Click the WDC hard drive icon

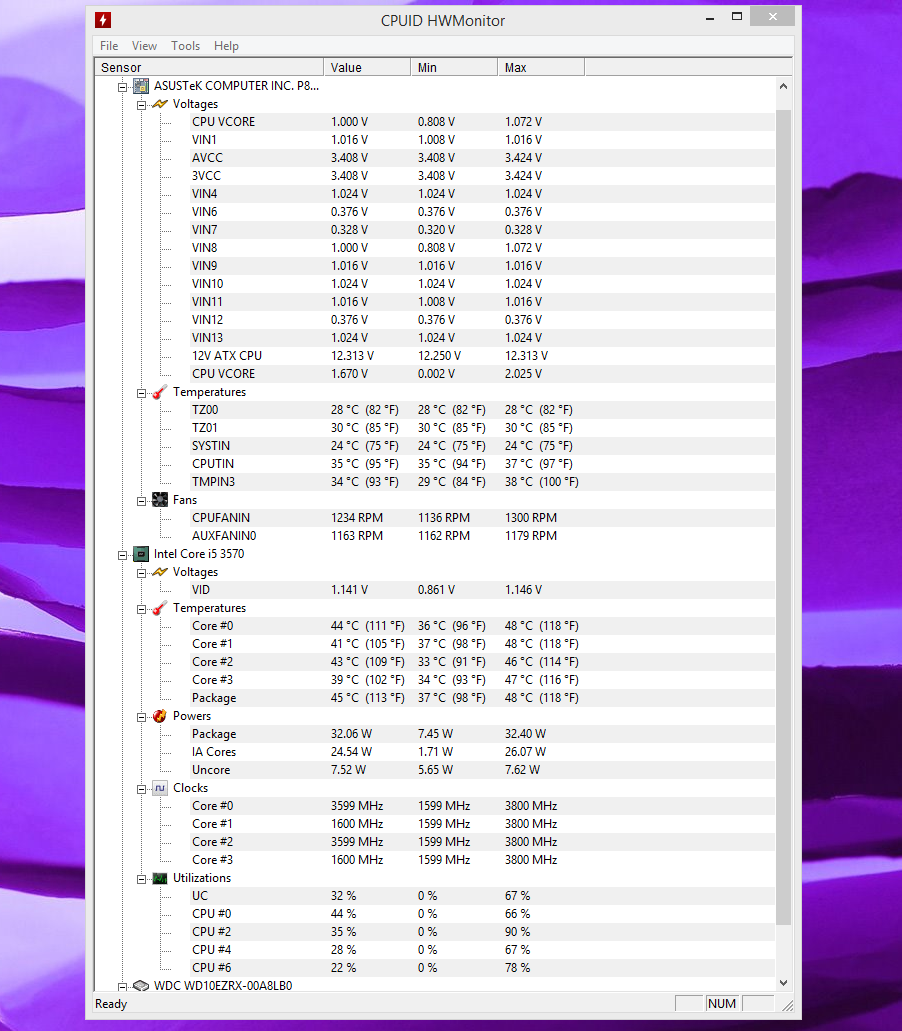(x=141, y=986)
